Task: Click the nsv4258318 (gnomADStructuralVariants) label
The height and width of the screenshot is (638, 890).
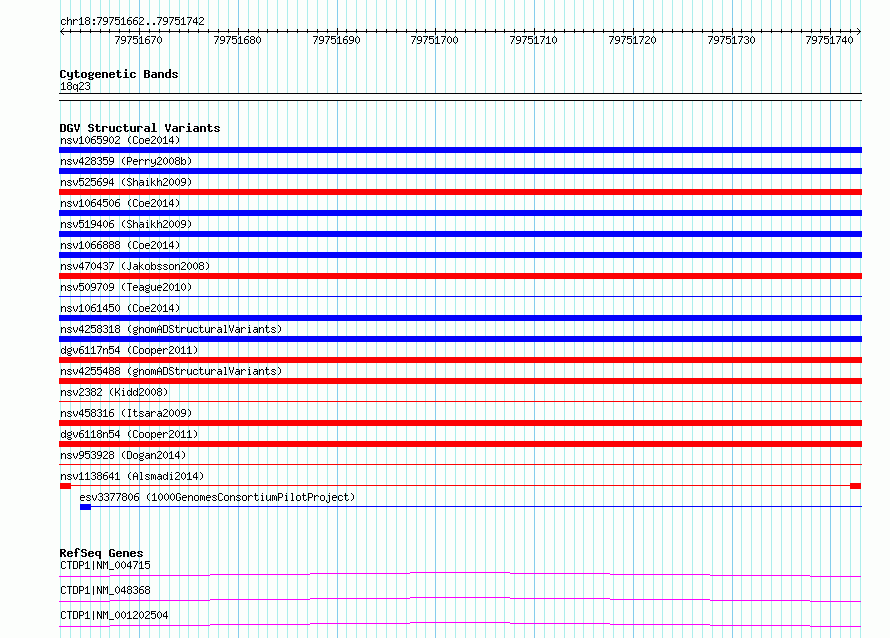Action: pos(171,329)
